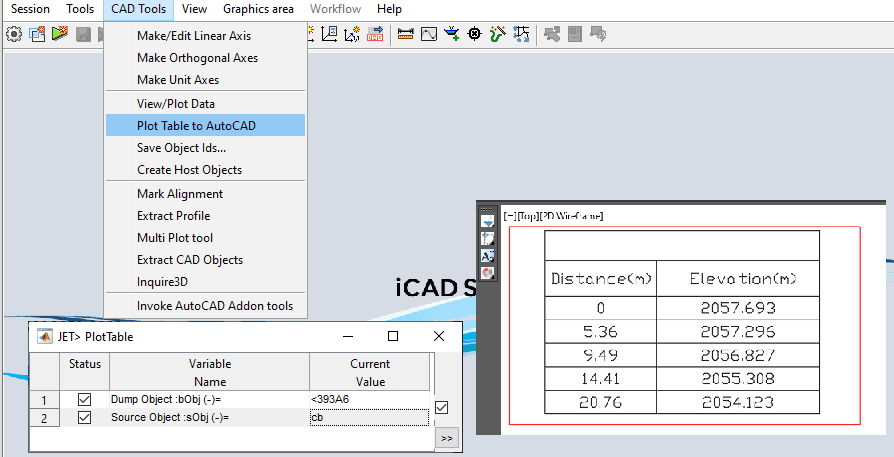The width and height of the screenshot is (894, 457).
Task: Click the black gear wheel toolbar icon
Action: tap(474, 34)
